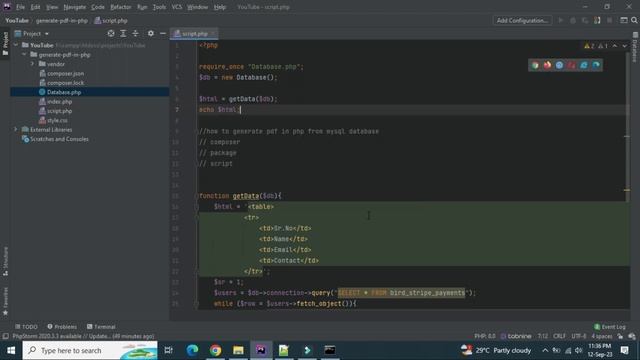Open the Terminal tool window

click(101, 327)
